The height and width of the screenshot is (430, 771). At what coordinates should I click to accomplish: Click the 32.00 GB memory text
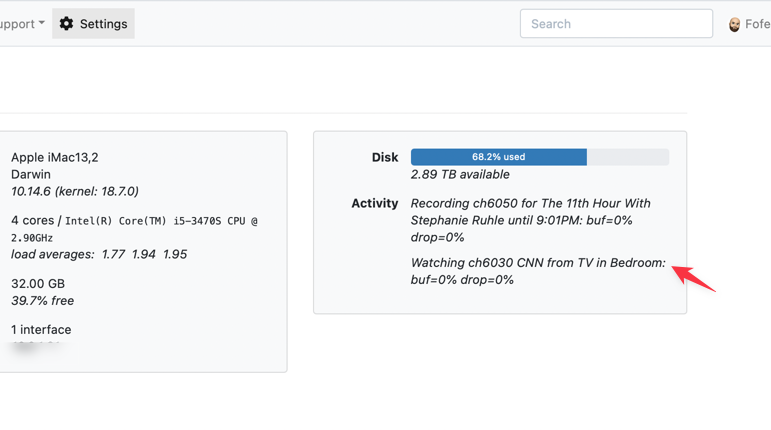tap(38, 284)
